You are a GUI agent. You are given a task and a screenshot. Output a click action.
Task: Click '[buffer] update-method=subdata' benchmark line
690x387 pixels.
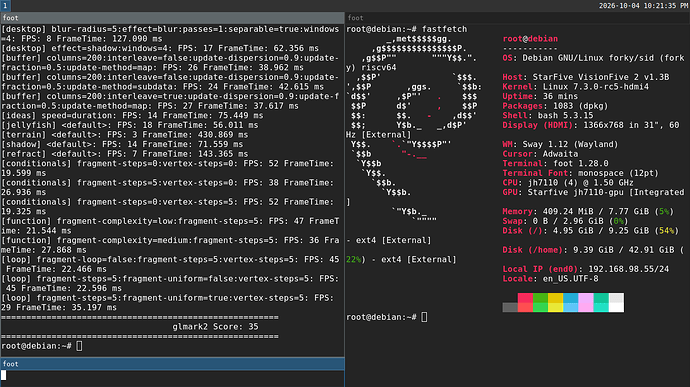170,82
